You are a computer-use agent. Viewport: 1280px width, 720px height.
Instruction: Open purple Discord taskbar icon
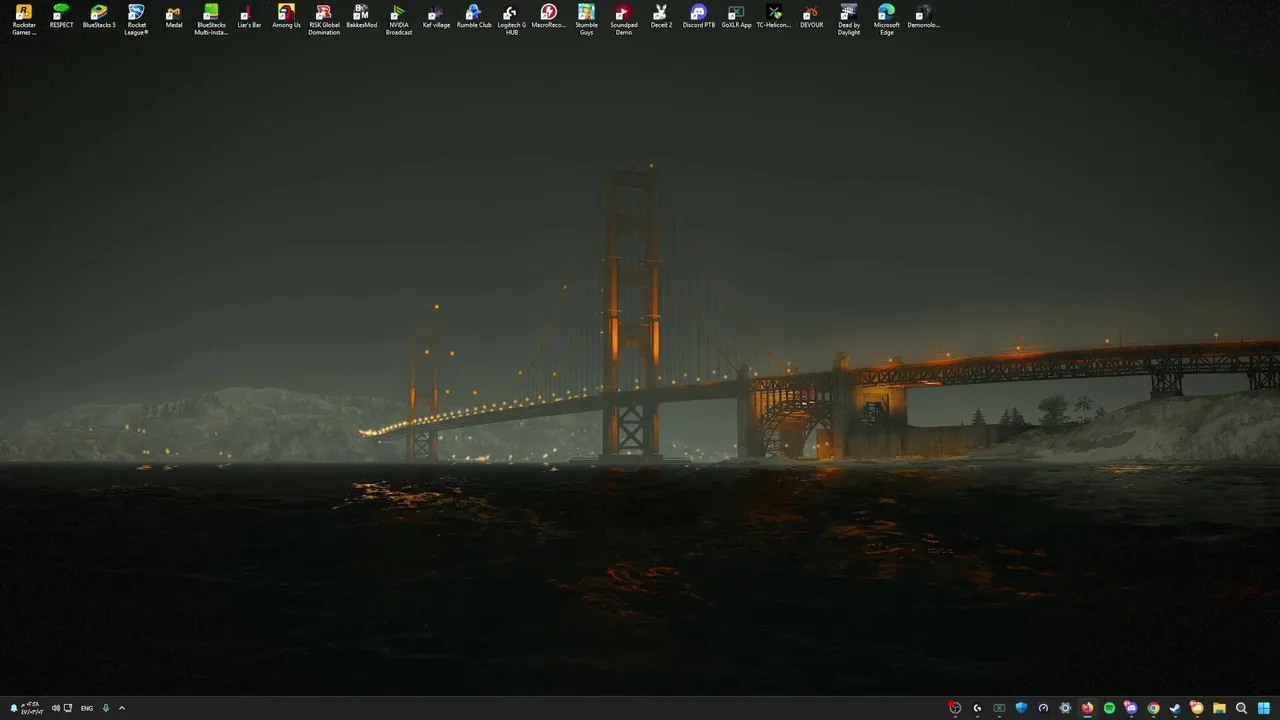[1131, 708]
